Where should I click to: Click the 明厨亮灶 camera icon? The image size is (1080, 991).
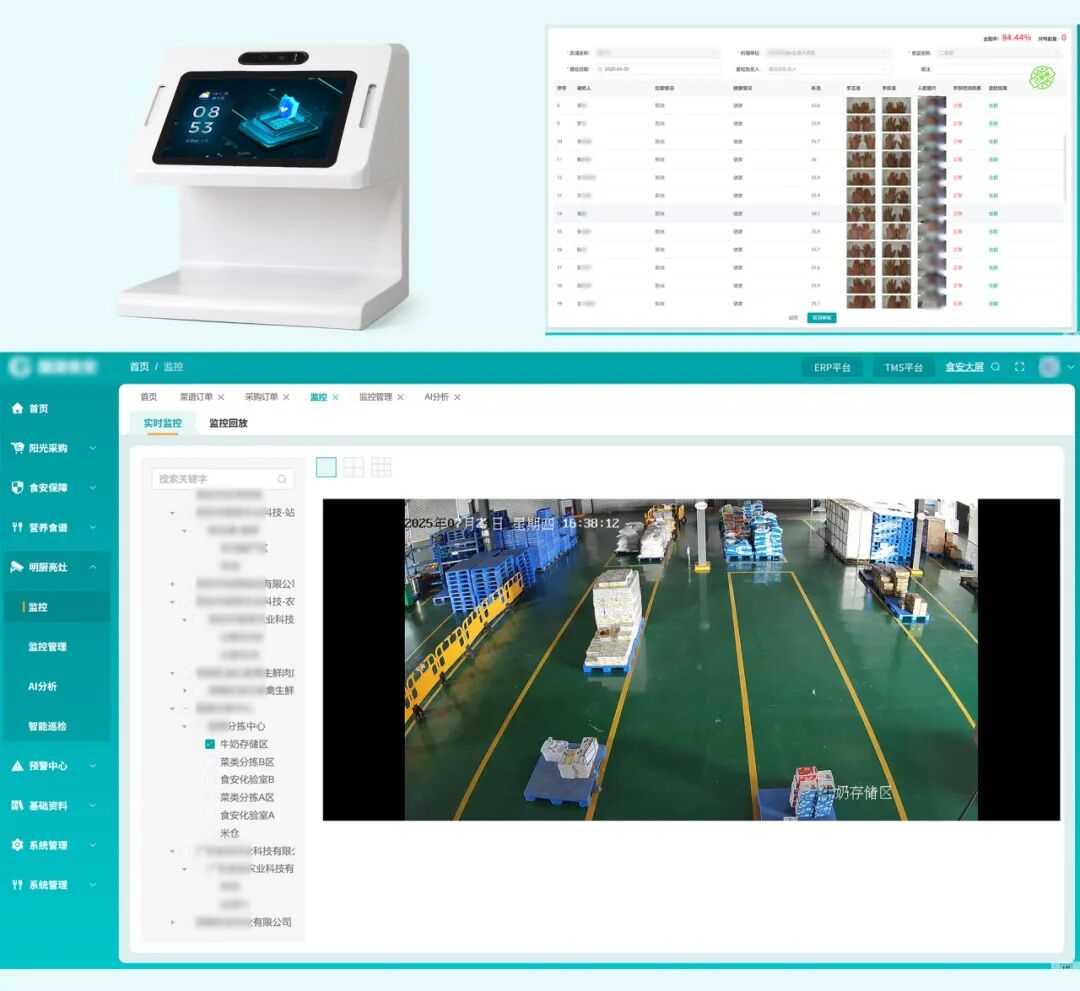18,567
